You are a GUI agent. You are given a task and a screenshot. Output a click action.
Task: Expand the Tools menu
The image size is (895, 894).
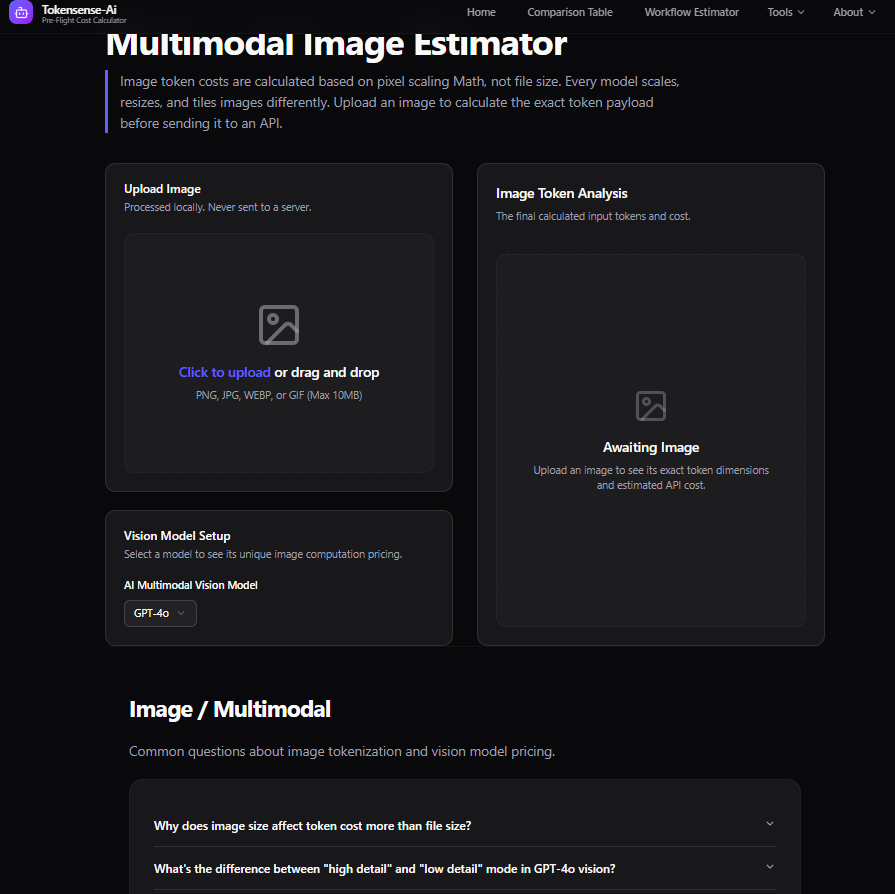tap(785, 12)
